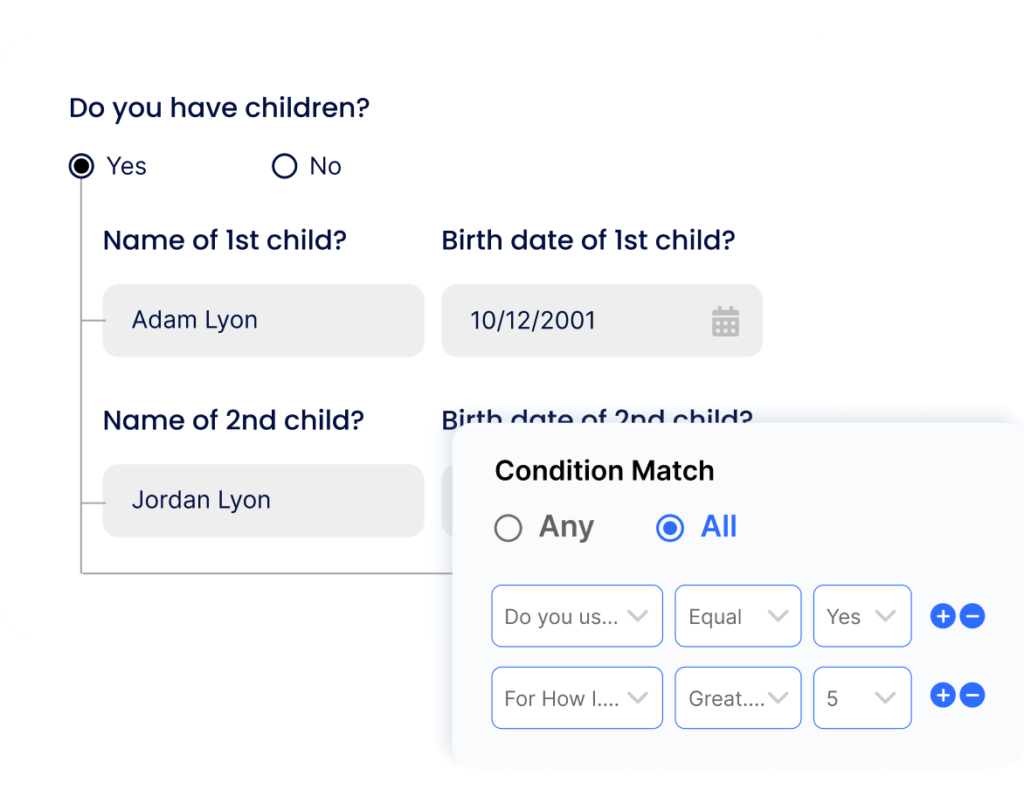Viewport: 1024px width, 804px height.
Task: Select 'Yes' for having children
Action: [82, 166]
